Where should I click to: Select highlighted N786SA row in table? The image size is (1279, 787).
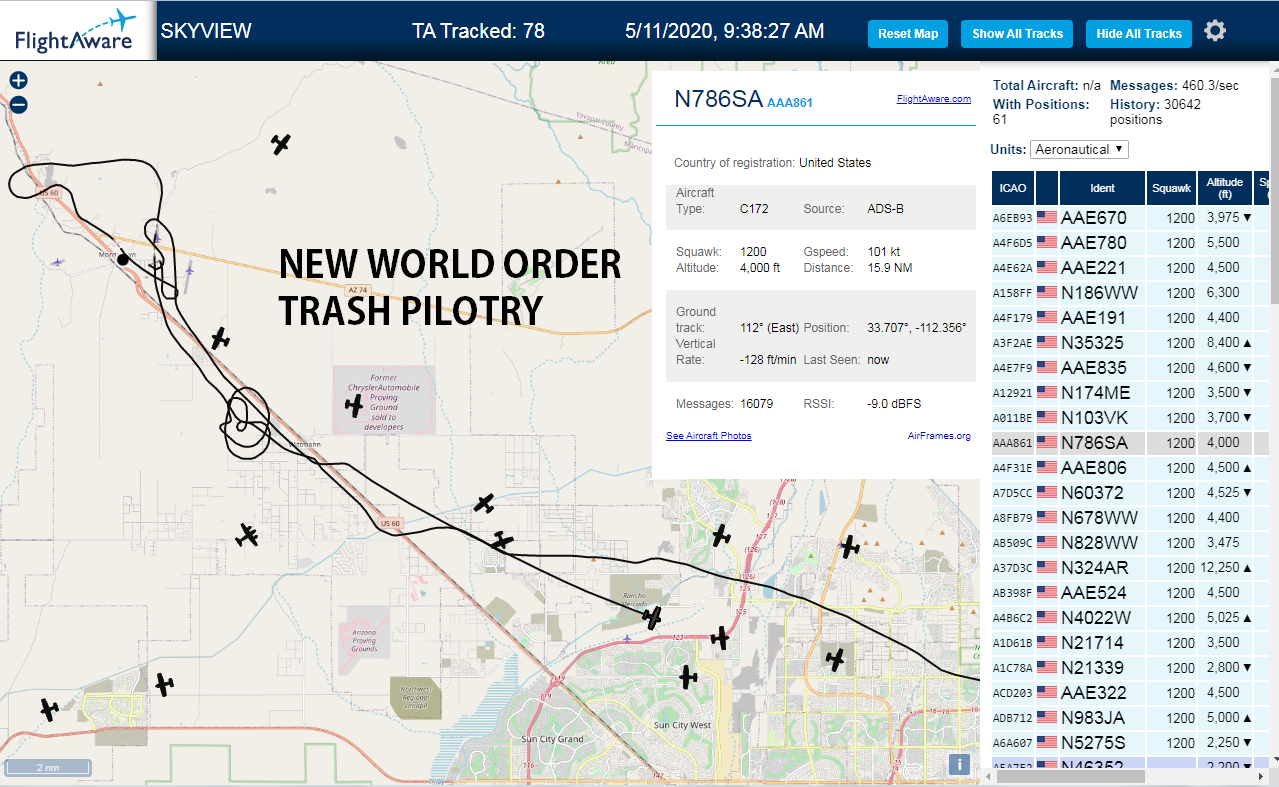[1130, 442]
